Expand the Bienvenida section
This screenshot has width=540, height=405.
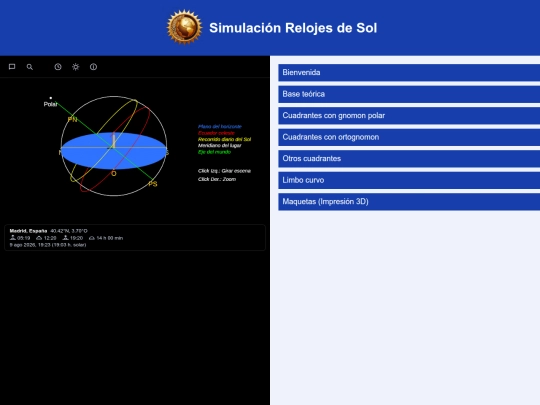point(409,72)
